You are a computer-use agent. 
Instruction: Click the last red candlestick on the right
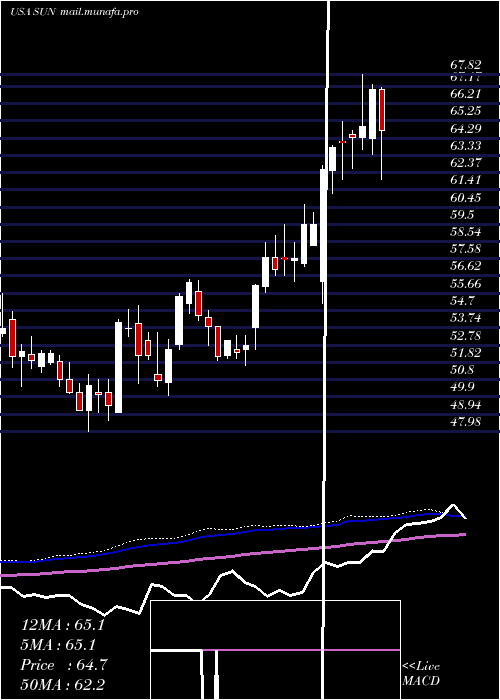click(382, 109)
